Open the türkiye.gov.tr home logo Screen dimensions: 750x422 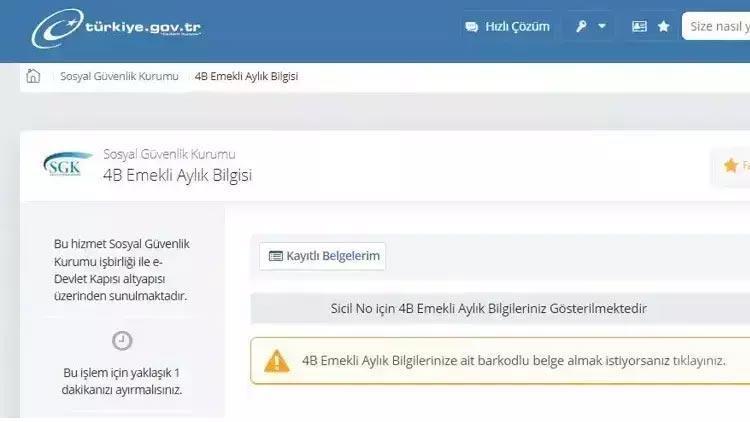117,28
